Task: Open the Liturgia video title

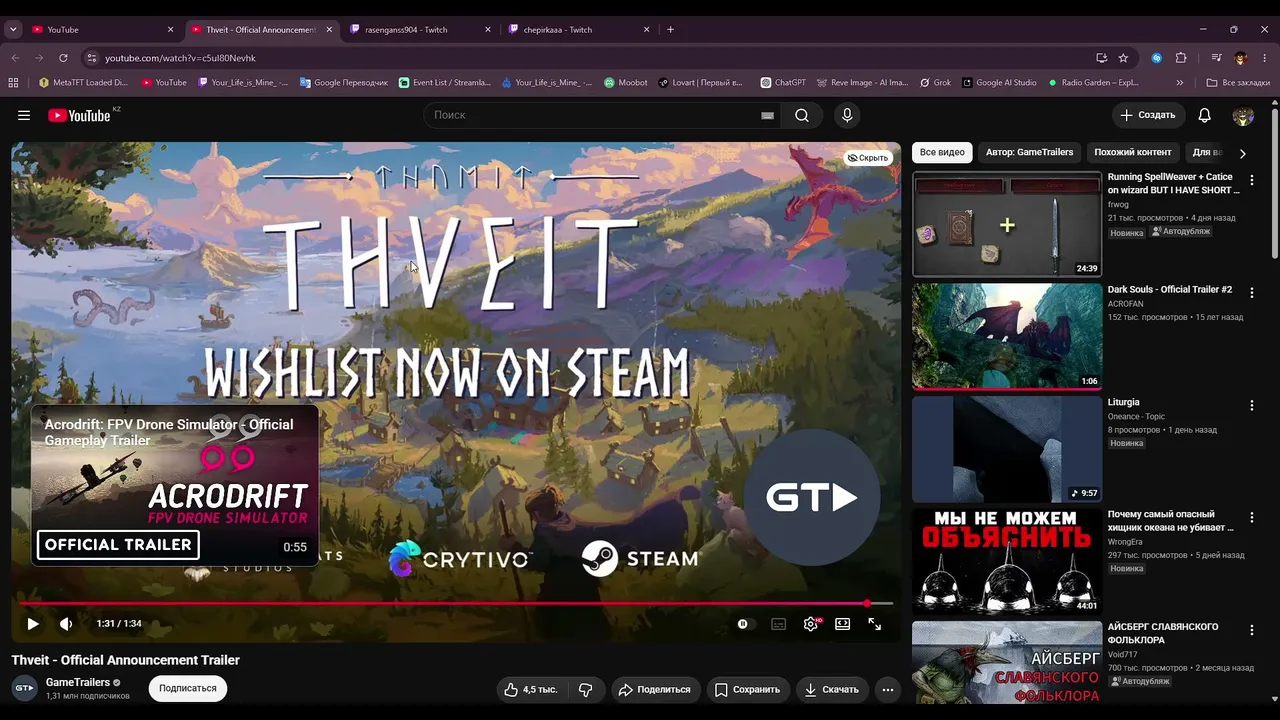Action: click(x=1123, y=402)
